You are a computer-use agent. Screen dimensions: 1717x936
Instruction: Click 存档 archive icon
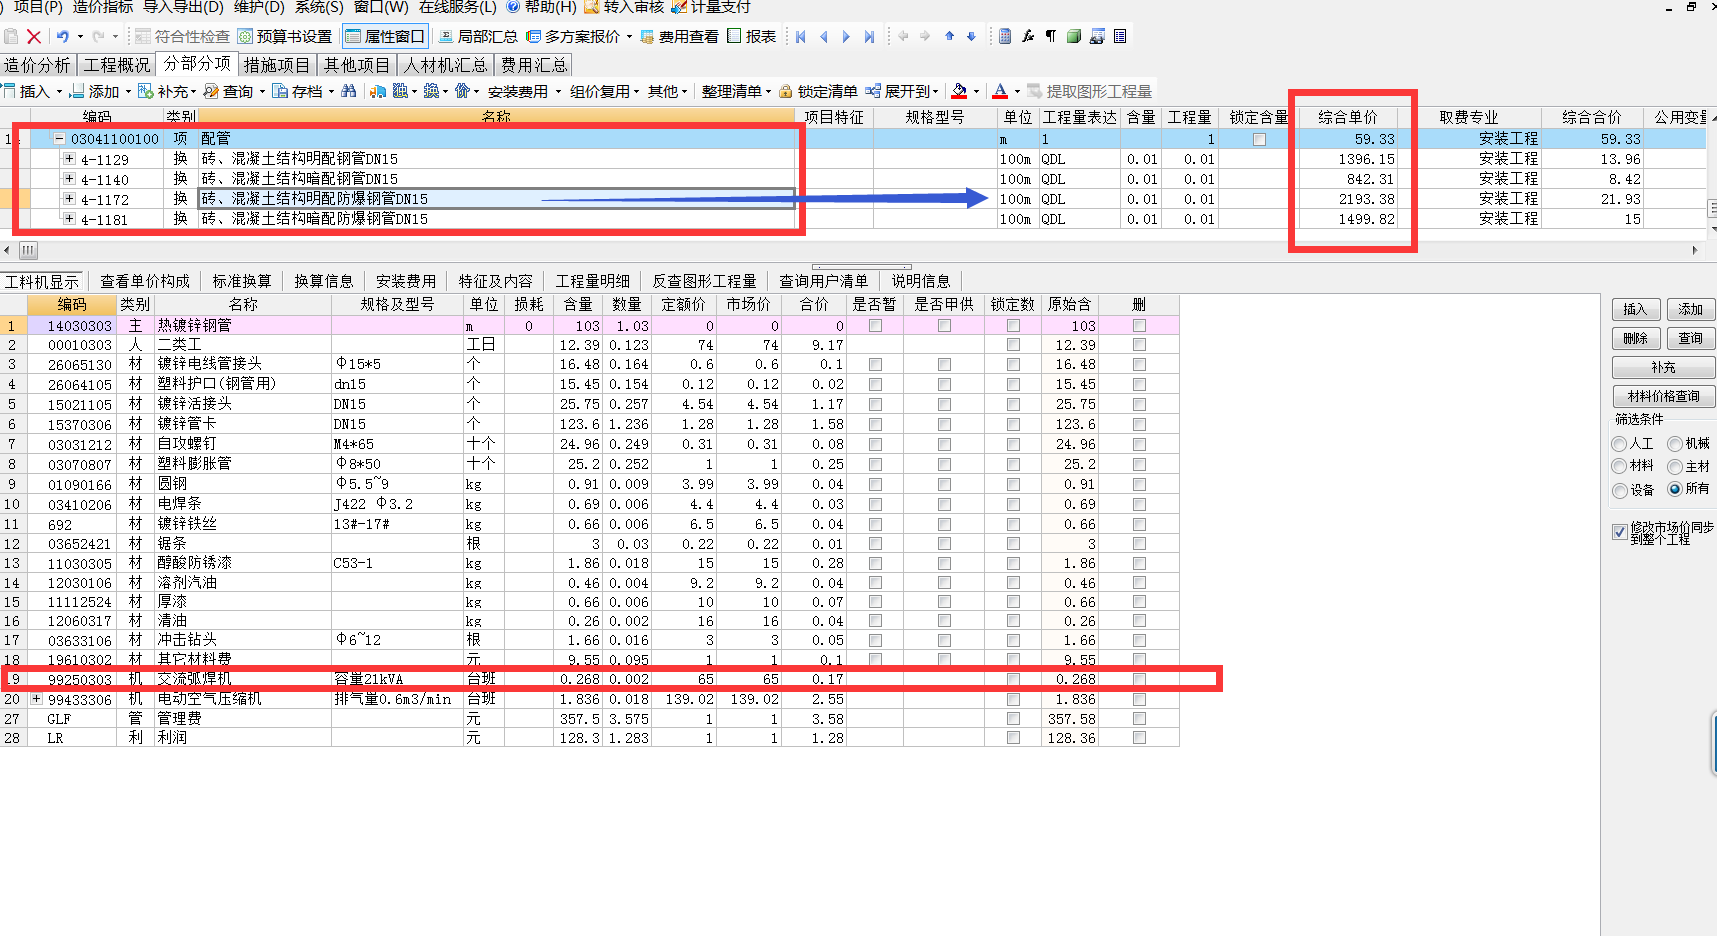(281, 91)
